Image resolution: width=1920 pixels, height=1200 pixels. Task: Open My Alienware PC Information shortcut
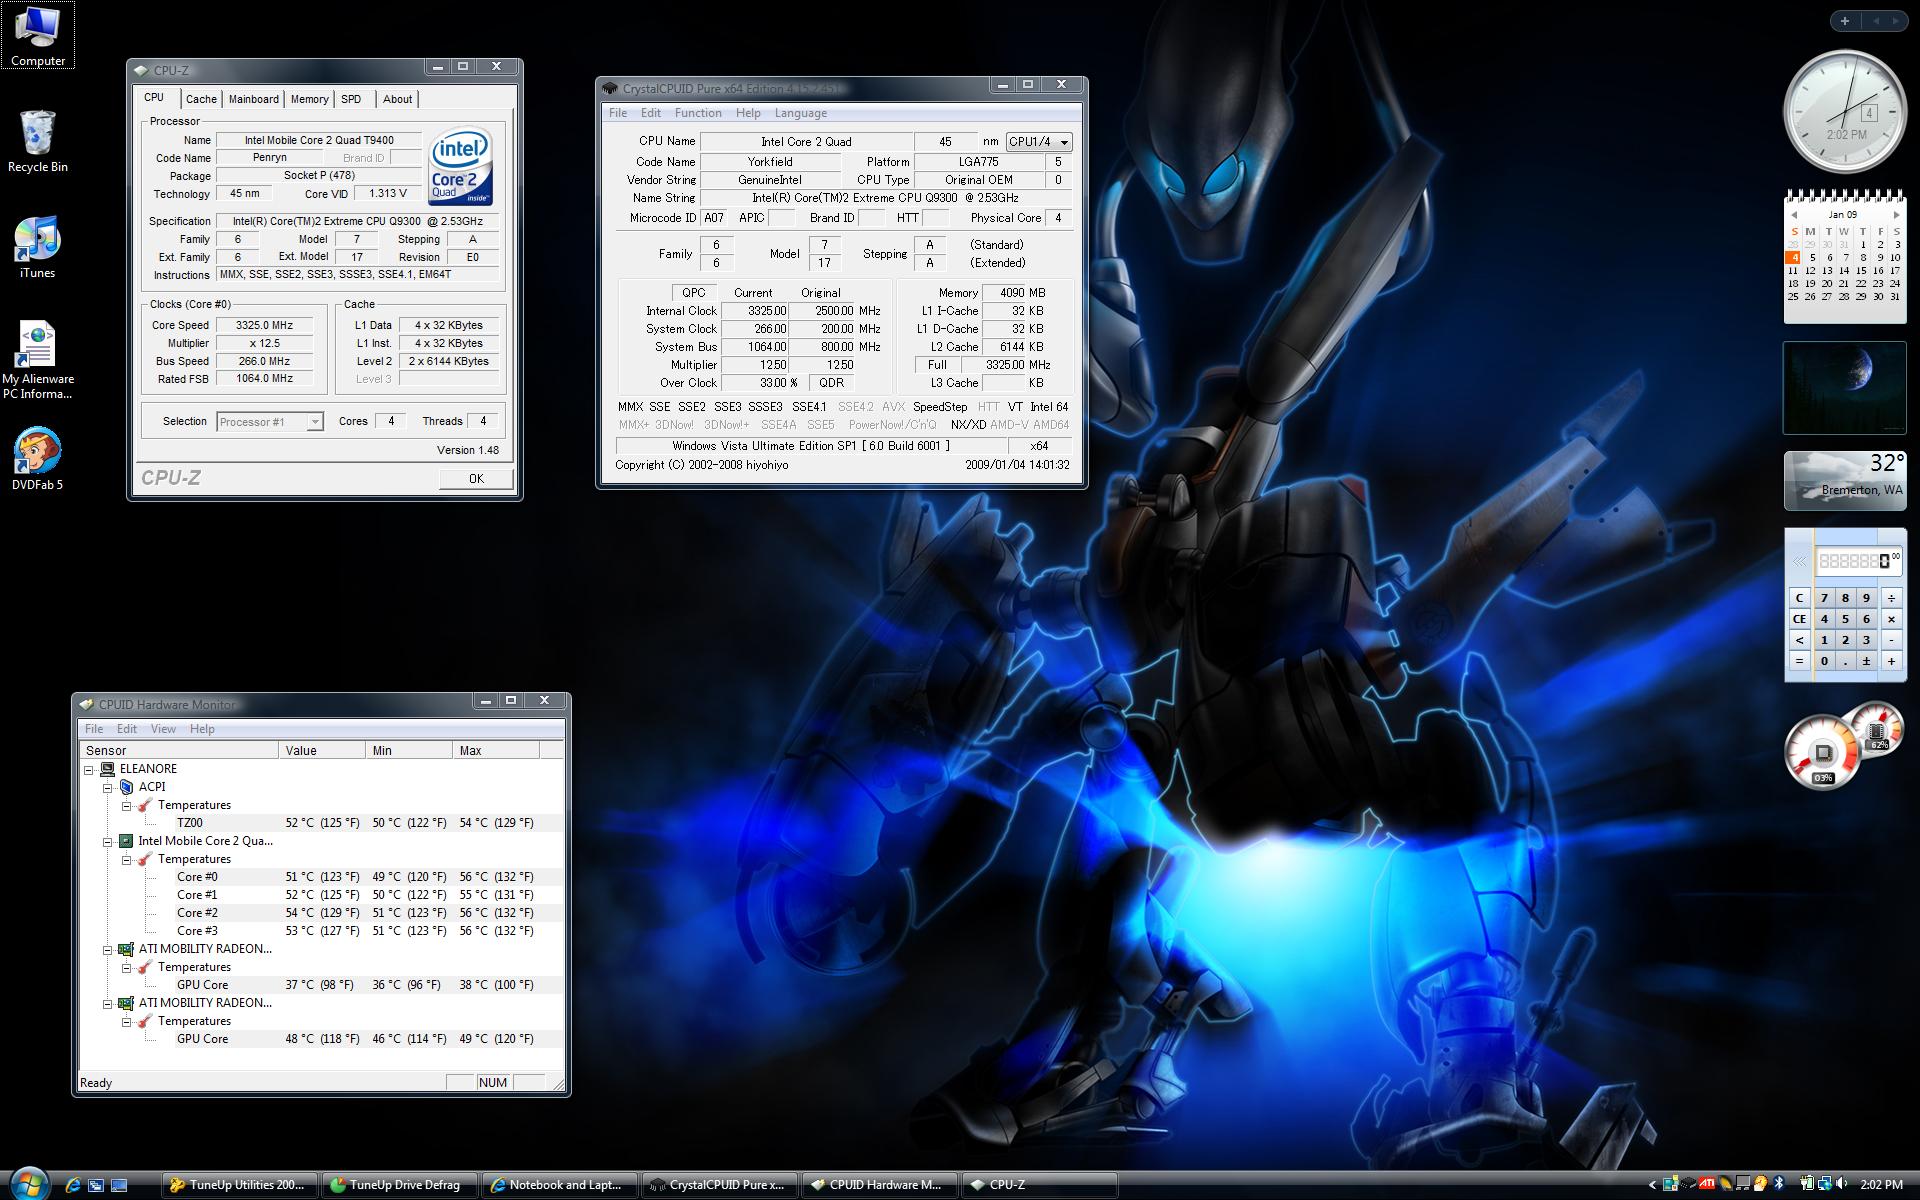point(38,360)
